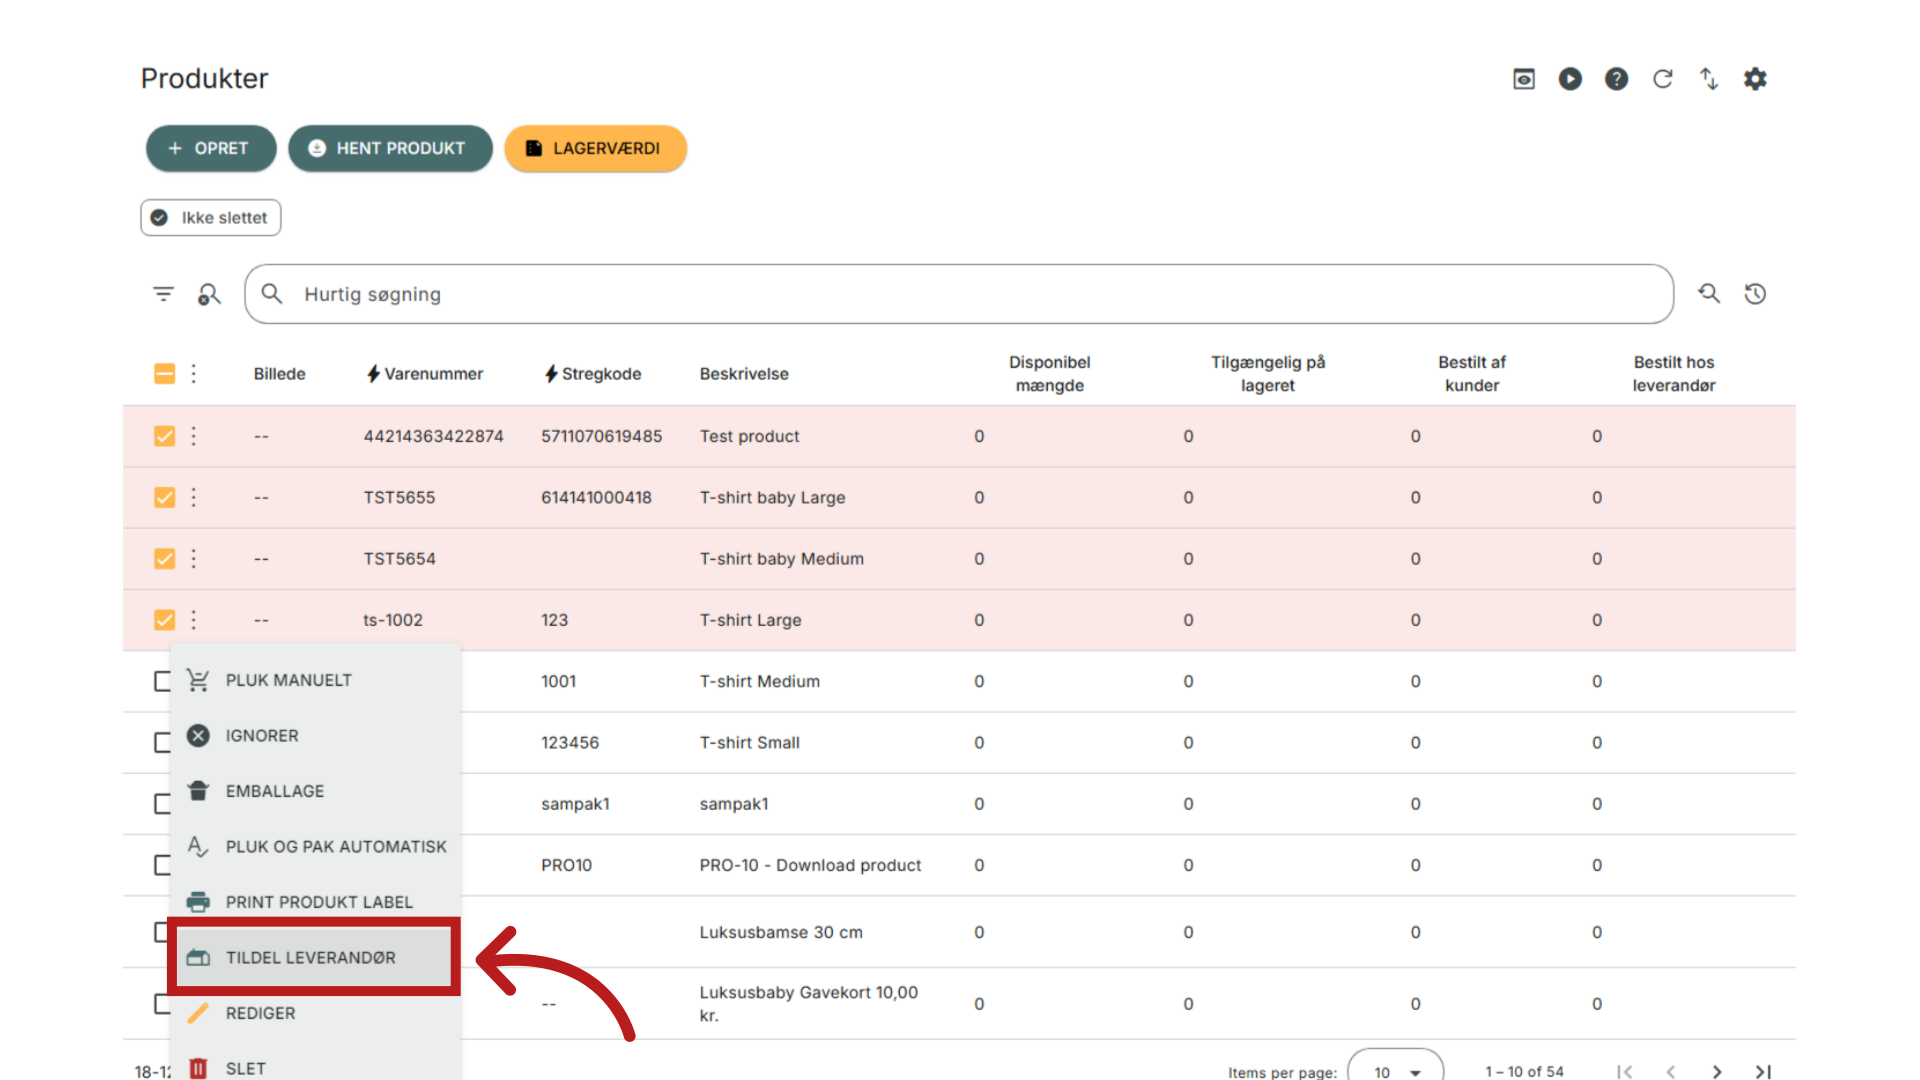
Task: Click the Beskrivelse column header
Action: (x=744, y=374)
